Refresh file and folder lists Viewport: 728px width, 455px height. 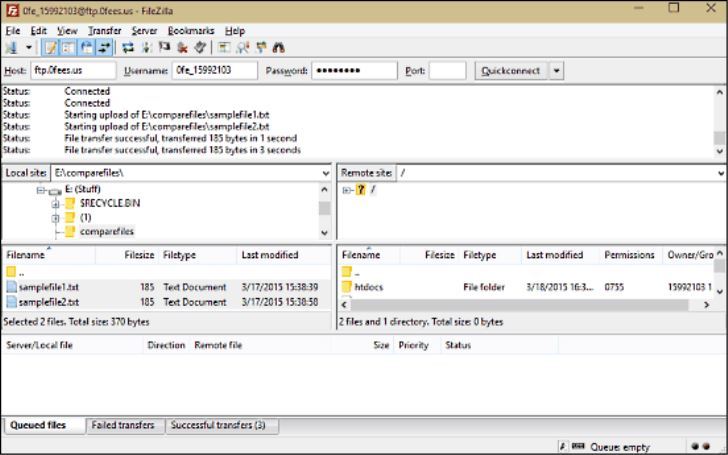[x=128, y=47]
